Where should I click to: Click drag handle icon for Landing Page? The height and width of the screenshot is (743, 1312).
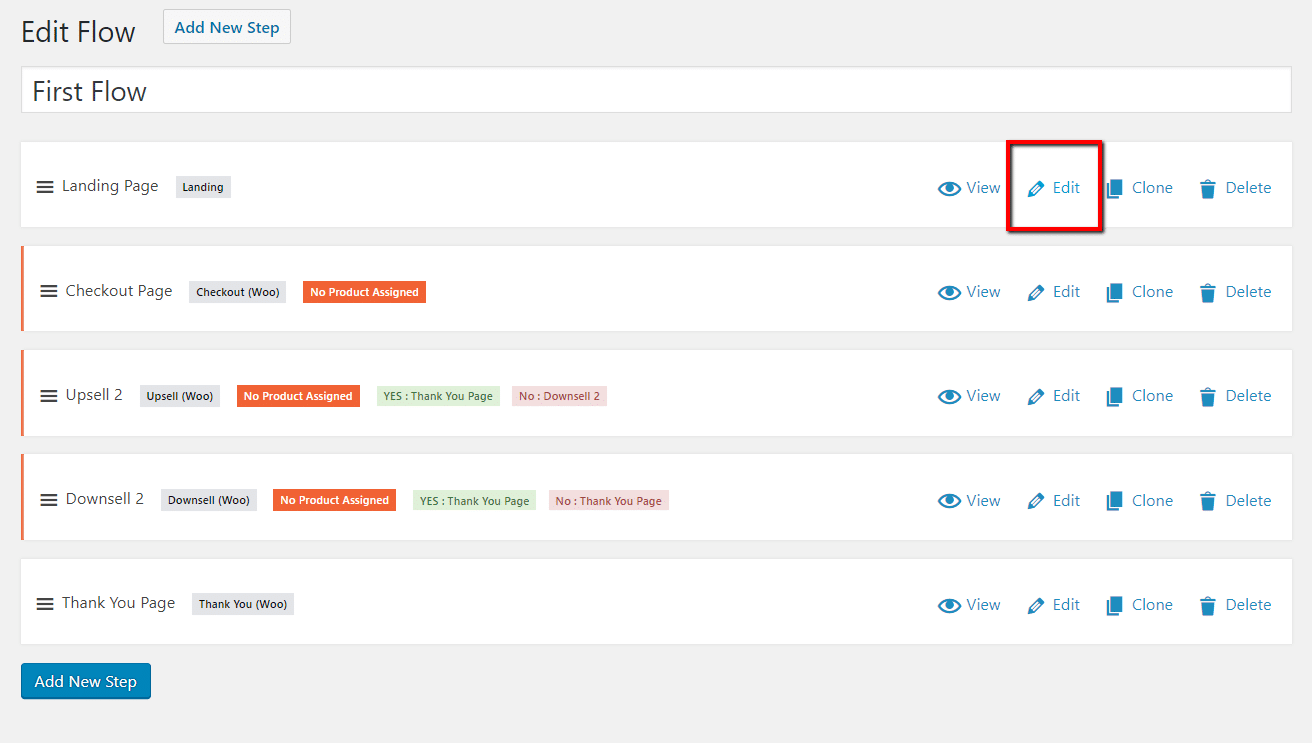(x=45, y=187)
